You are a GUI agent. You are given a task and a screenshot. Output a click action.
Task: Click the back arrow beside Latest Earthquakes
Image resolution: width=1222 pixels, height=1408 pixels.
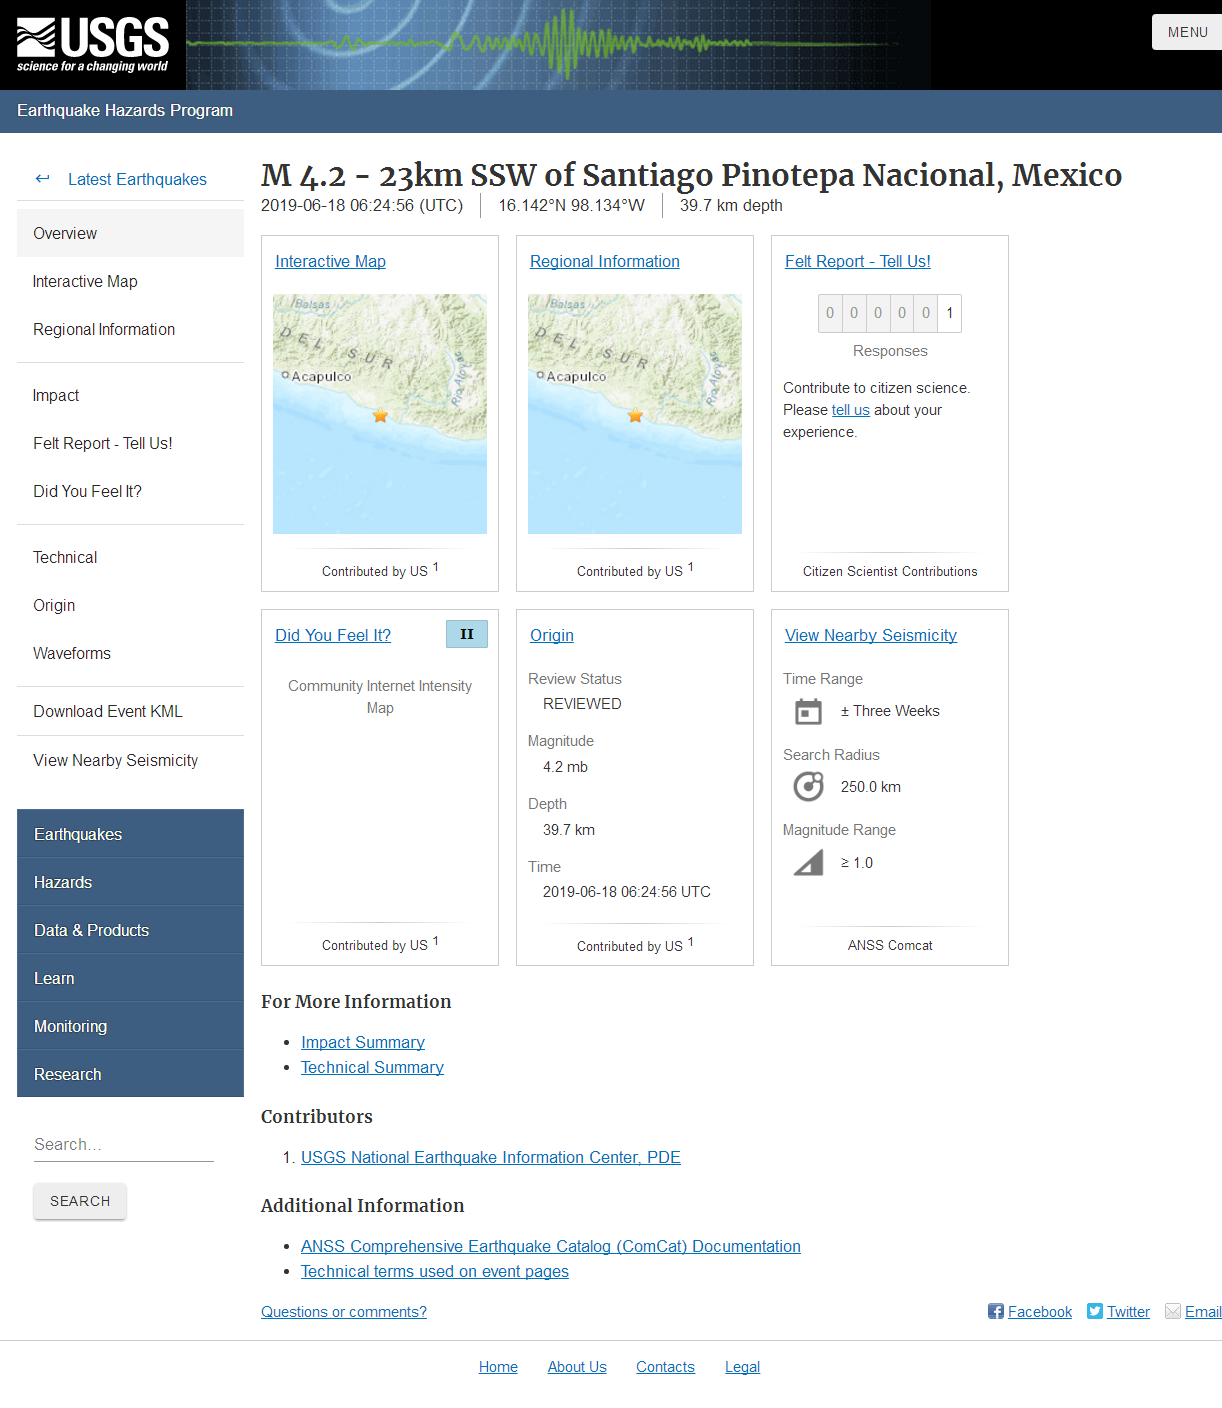tap(42, 179)
